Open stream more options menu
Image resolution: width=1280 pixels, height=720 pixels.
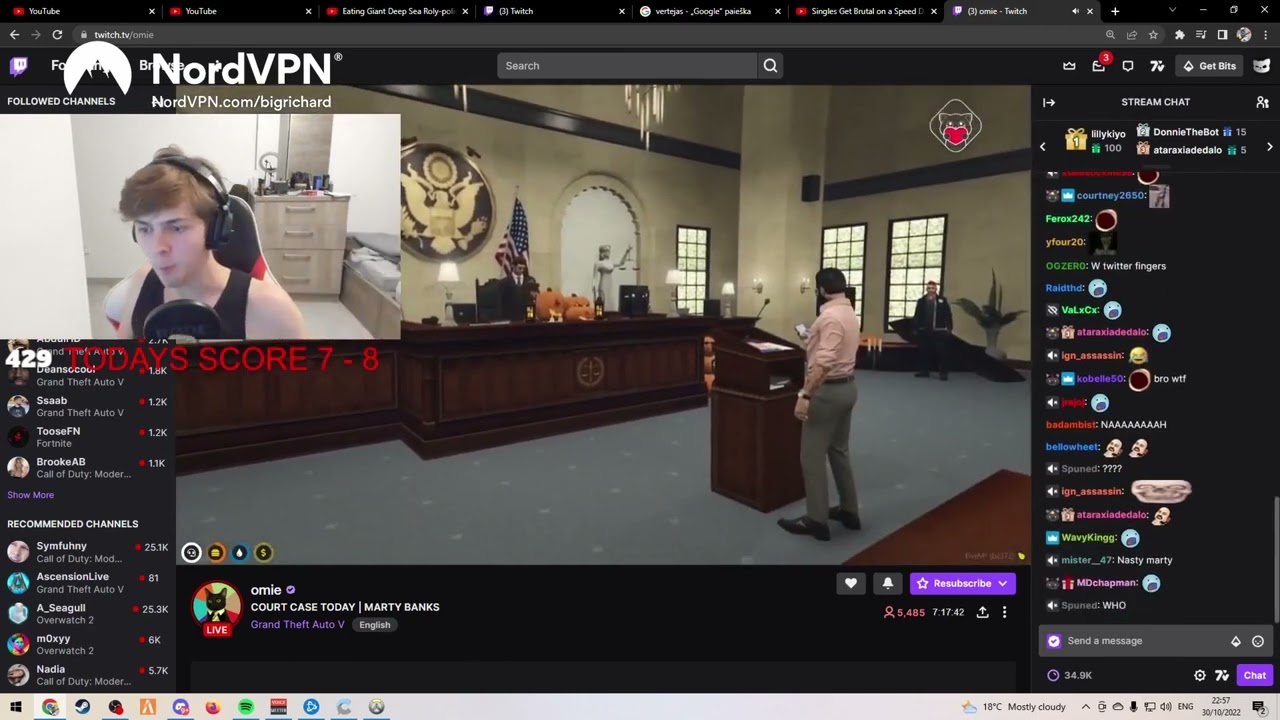[1004, 612]
